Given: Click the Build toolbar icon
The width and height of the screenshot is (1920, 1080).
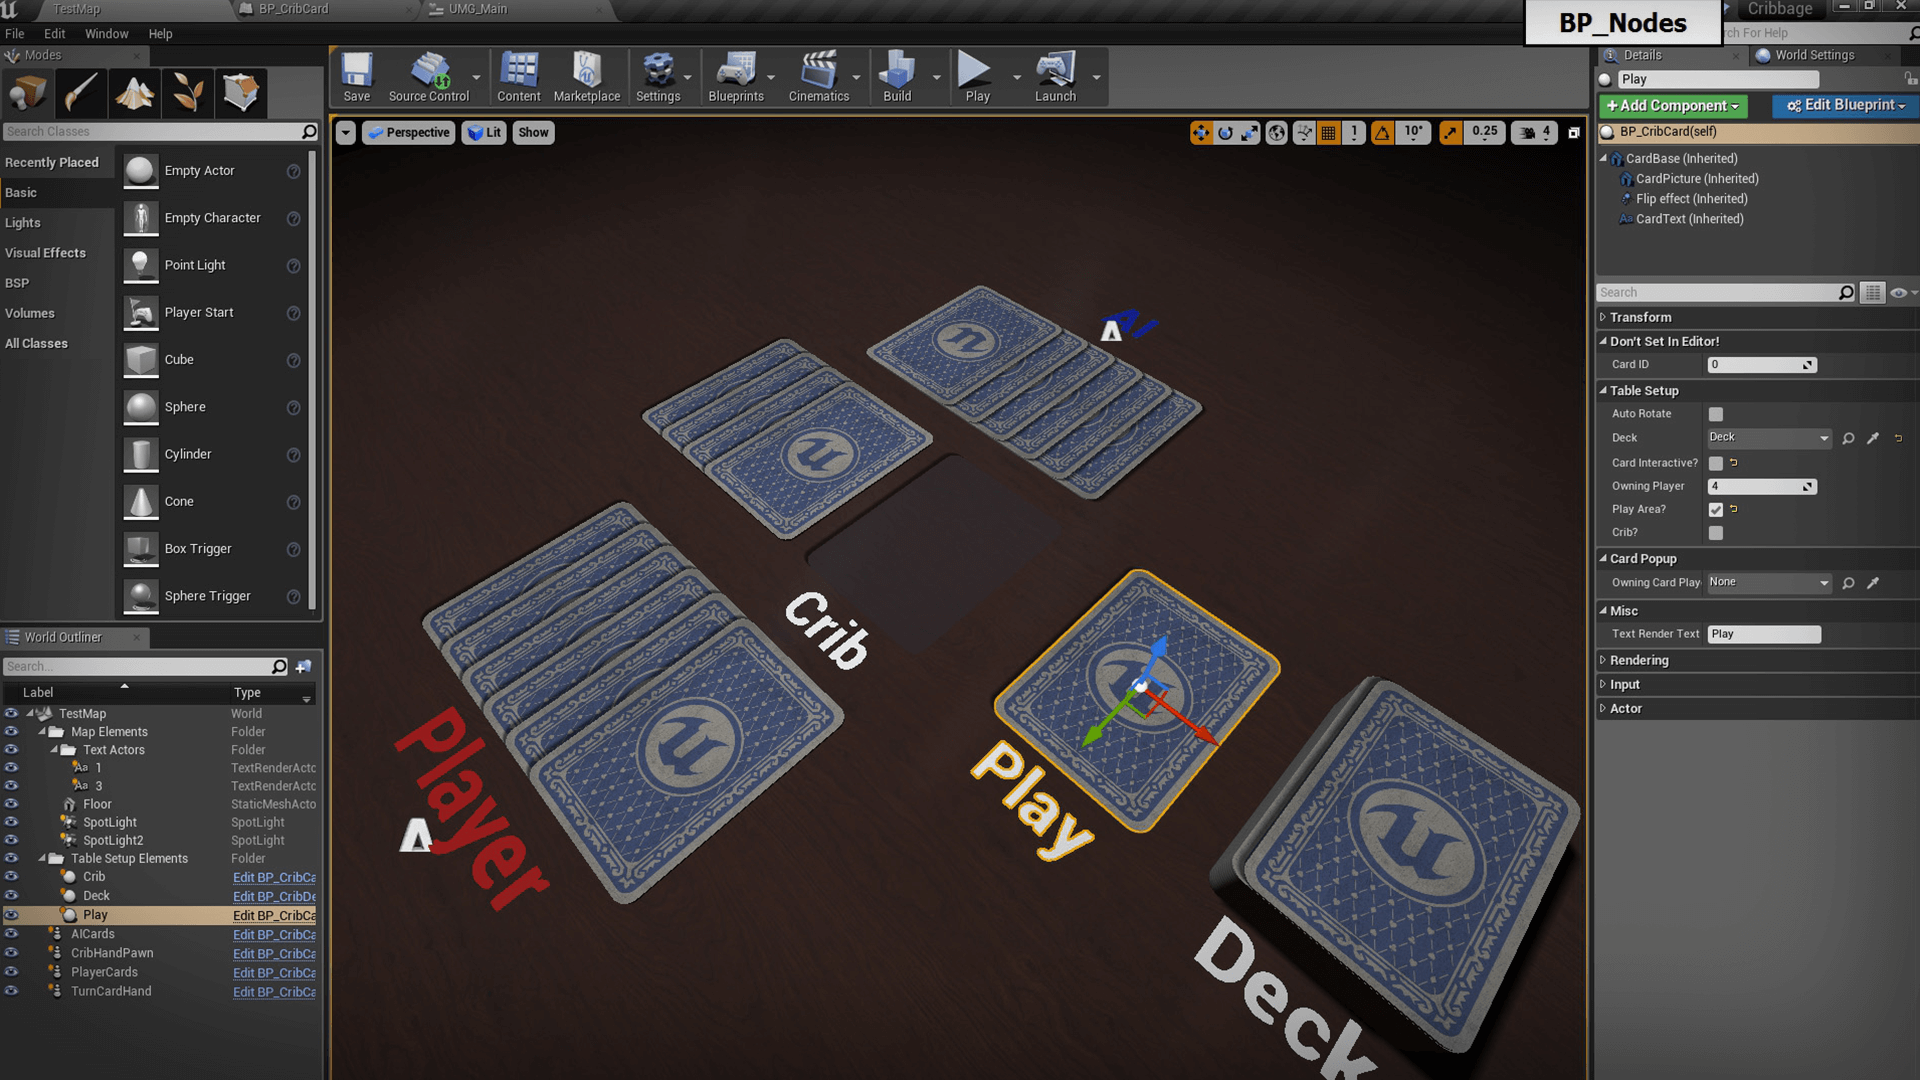Looking at the screenshot, I should point(897,77).
